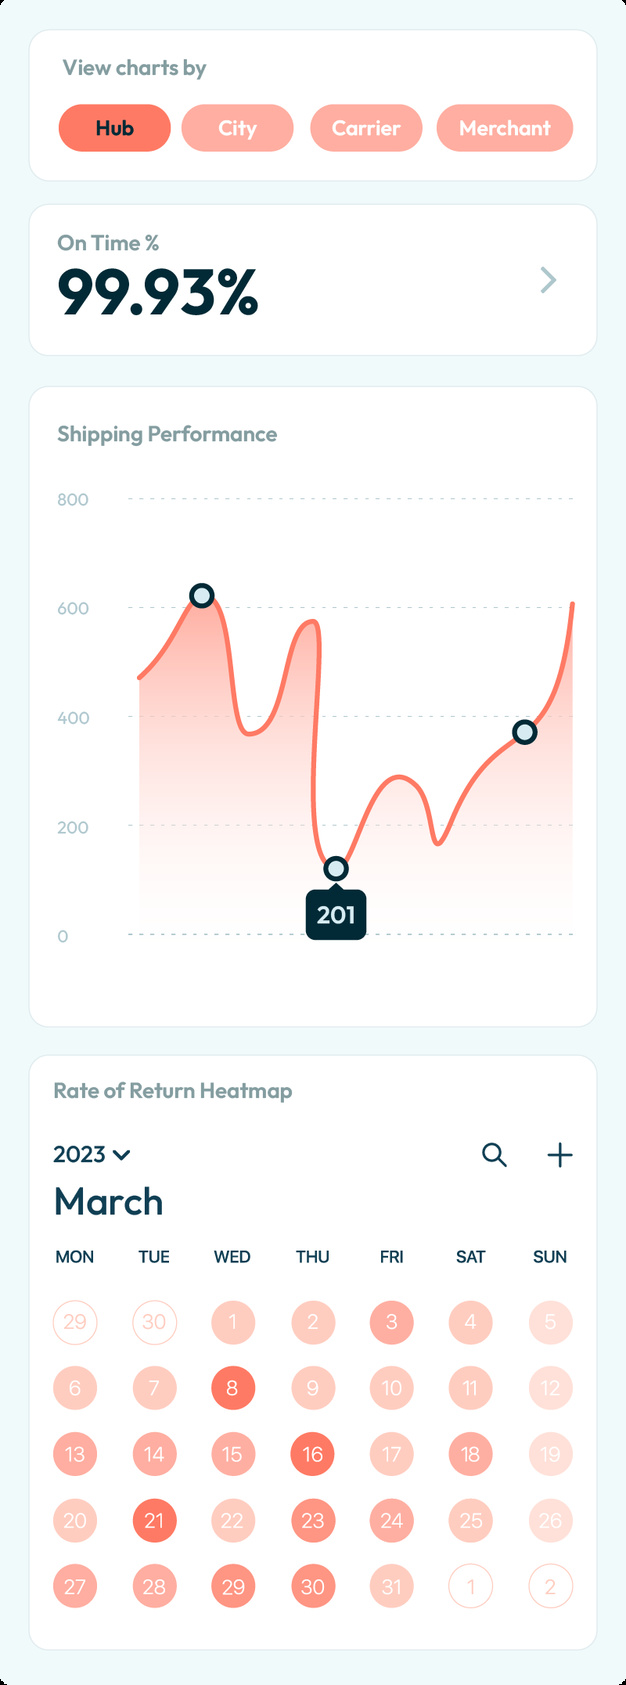Click the search magnifier icon in heatmap

[x=494, y=1155]
